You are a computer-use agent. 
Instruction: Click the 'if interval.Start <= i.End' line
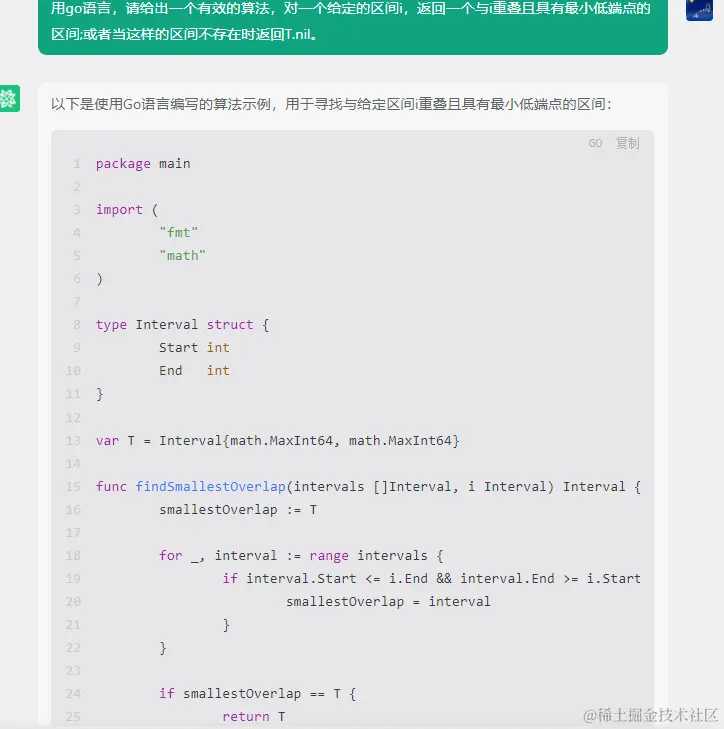pos(432,578)
